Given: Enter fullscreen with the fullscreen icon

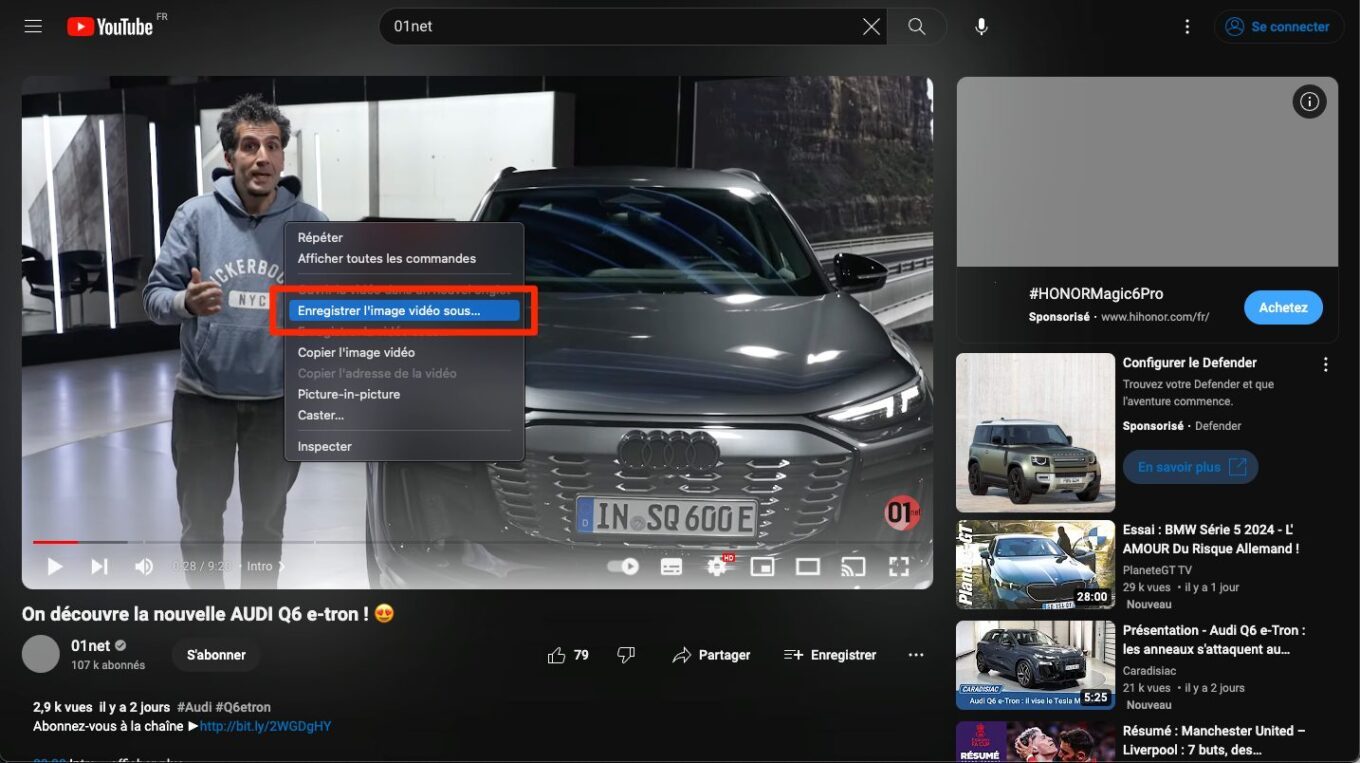Looking at the screenshot, I should (899, 567).
